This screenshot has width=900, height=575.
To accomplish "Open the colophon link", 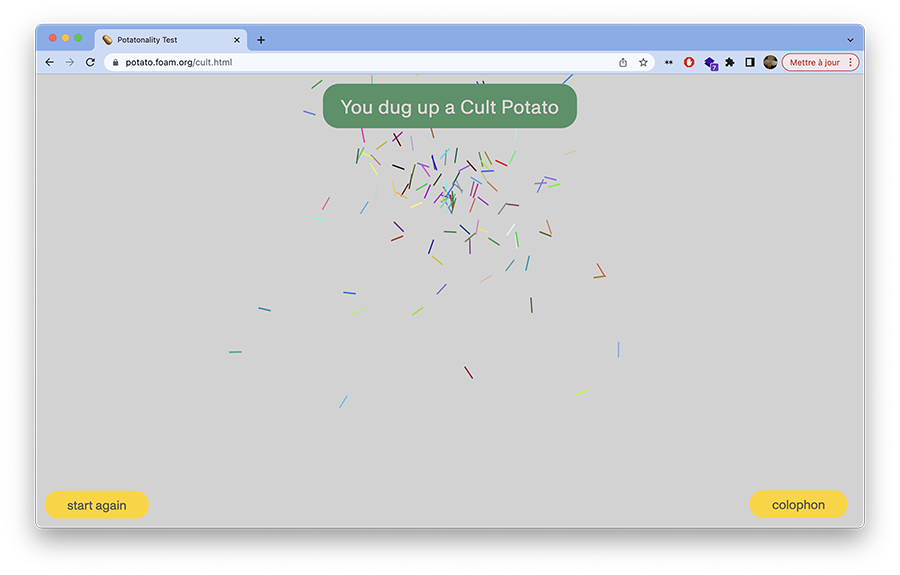I will click(798, 504).
